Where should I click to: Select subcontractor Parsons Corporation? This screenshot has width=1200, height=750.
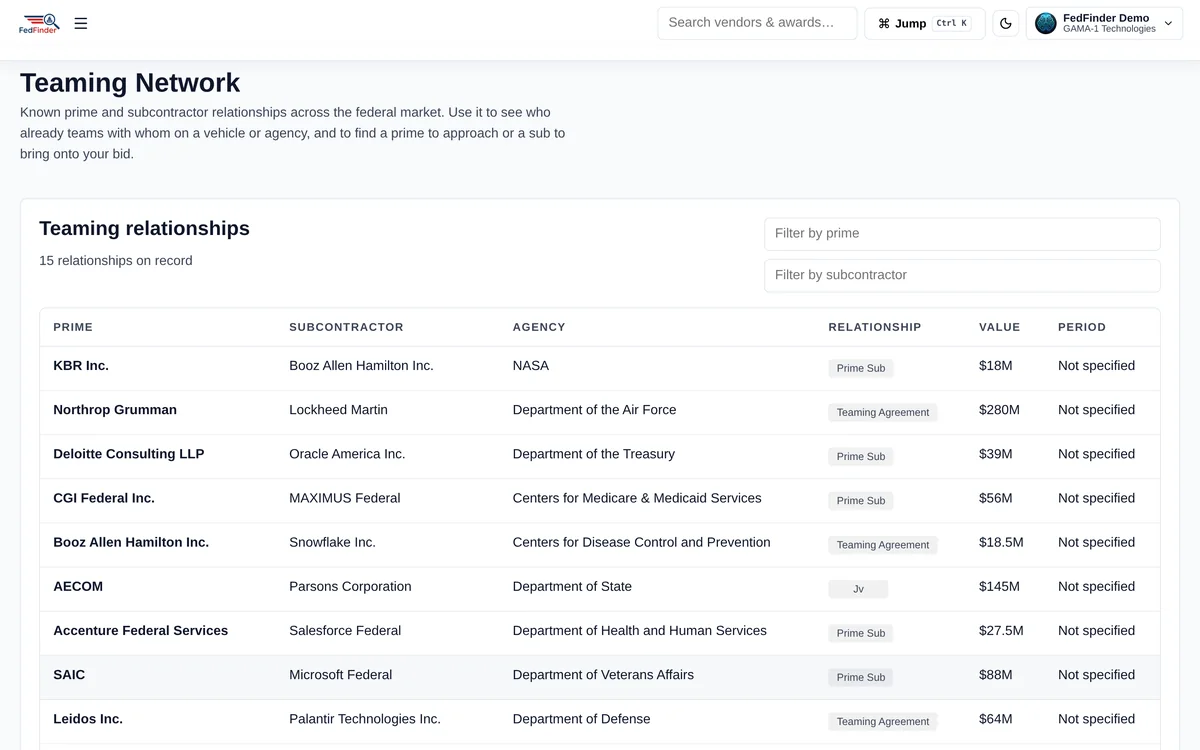(x=350, y=586)
